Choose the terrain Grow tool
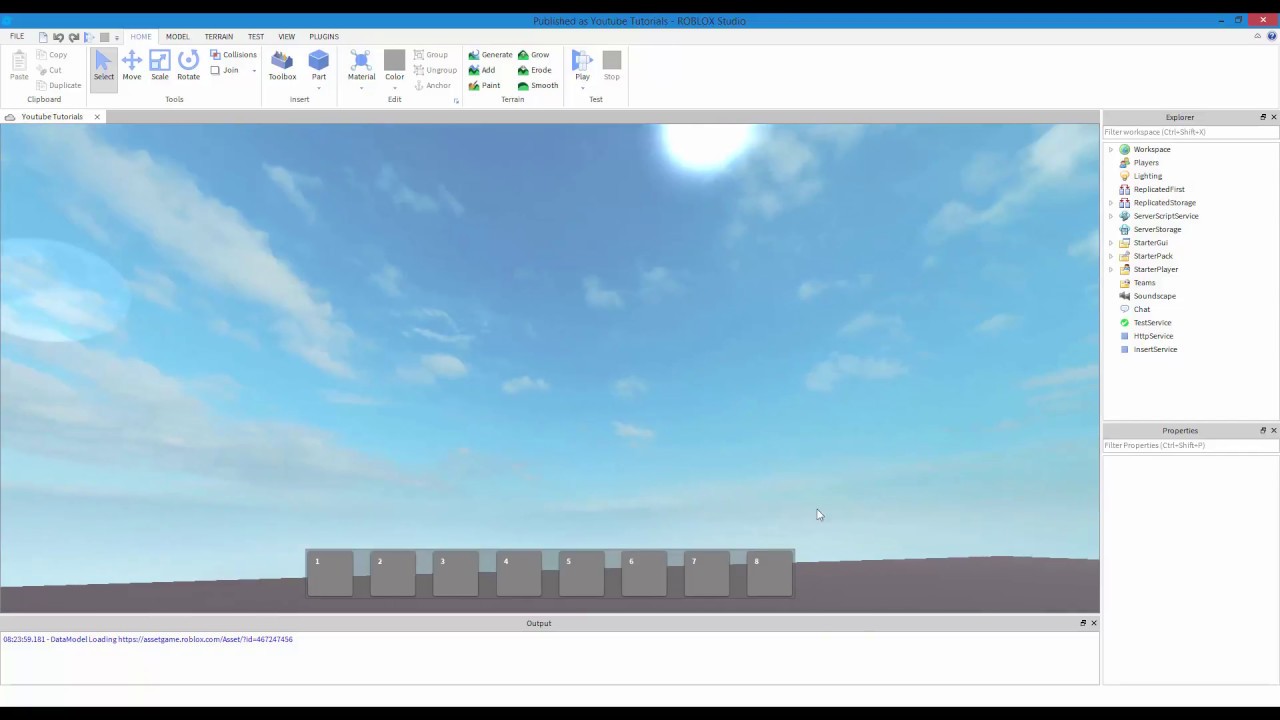The width and height of the screenshot is (1280, 720). [x=533, y=55]
